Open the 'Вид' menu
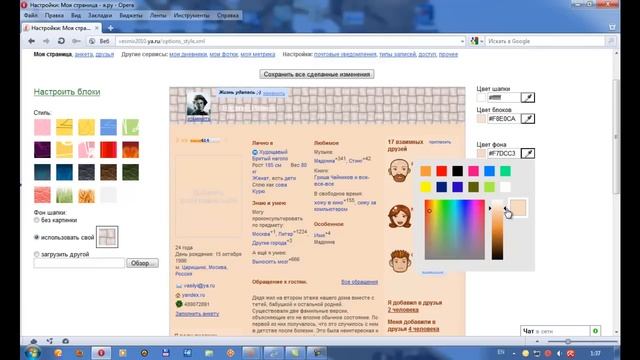Viewport: 640px width, 360px height. click(x=76, y=15)
